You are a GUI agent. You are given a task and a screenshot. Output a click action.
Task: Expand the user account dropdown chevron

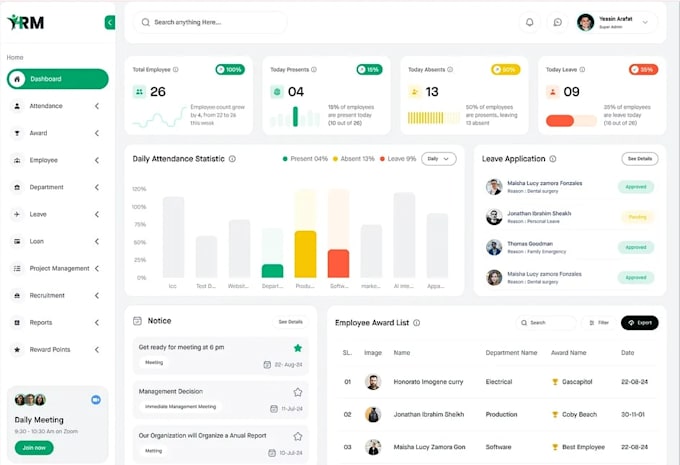click(x=645, y=22)
